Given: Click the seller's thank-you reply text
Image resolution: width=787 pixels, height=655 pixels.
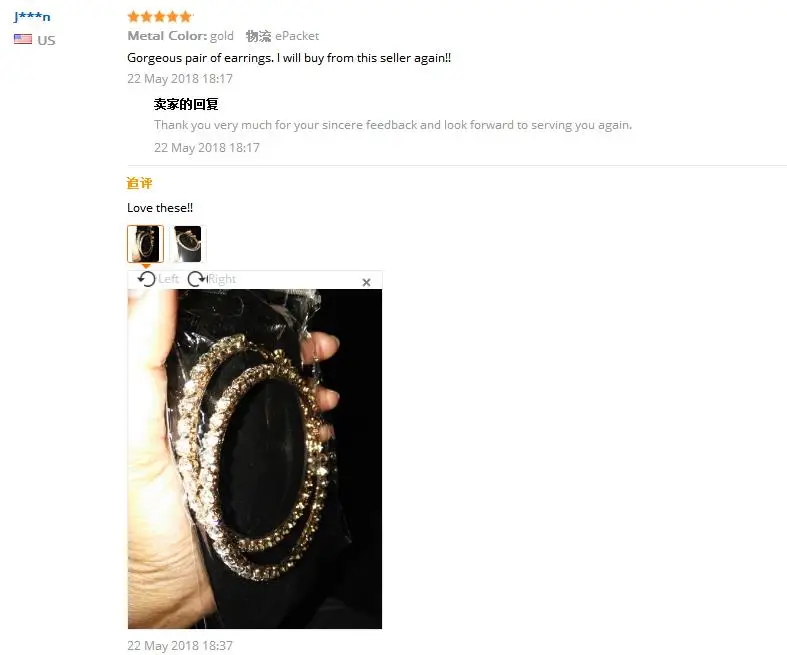Looking at the screenshot, I should [393, 125].
